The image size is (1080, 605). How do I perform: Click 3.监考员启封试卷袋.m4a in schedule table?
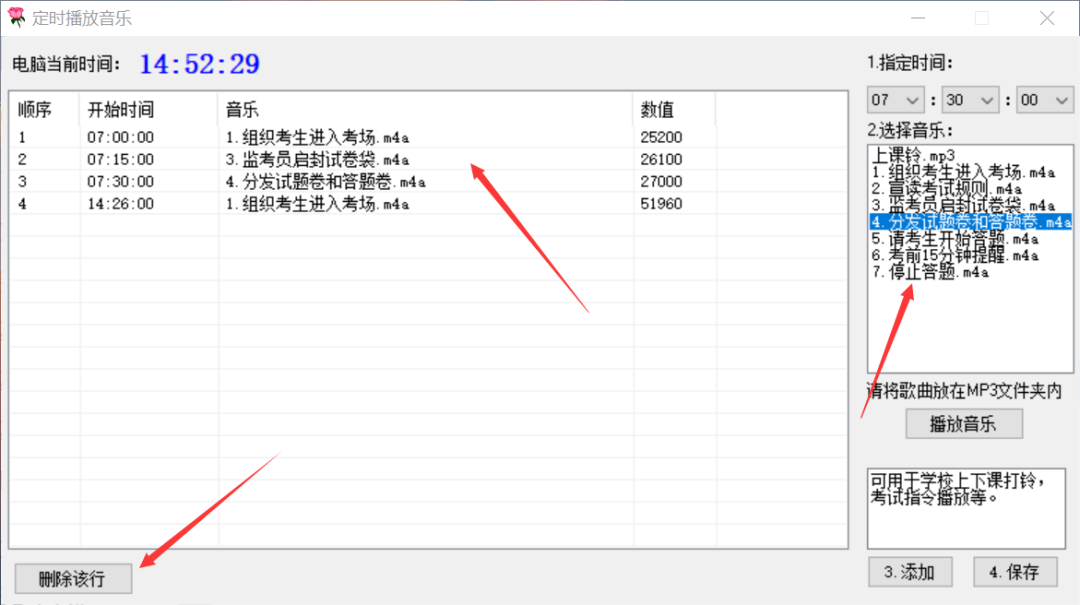pos(318,160)
